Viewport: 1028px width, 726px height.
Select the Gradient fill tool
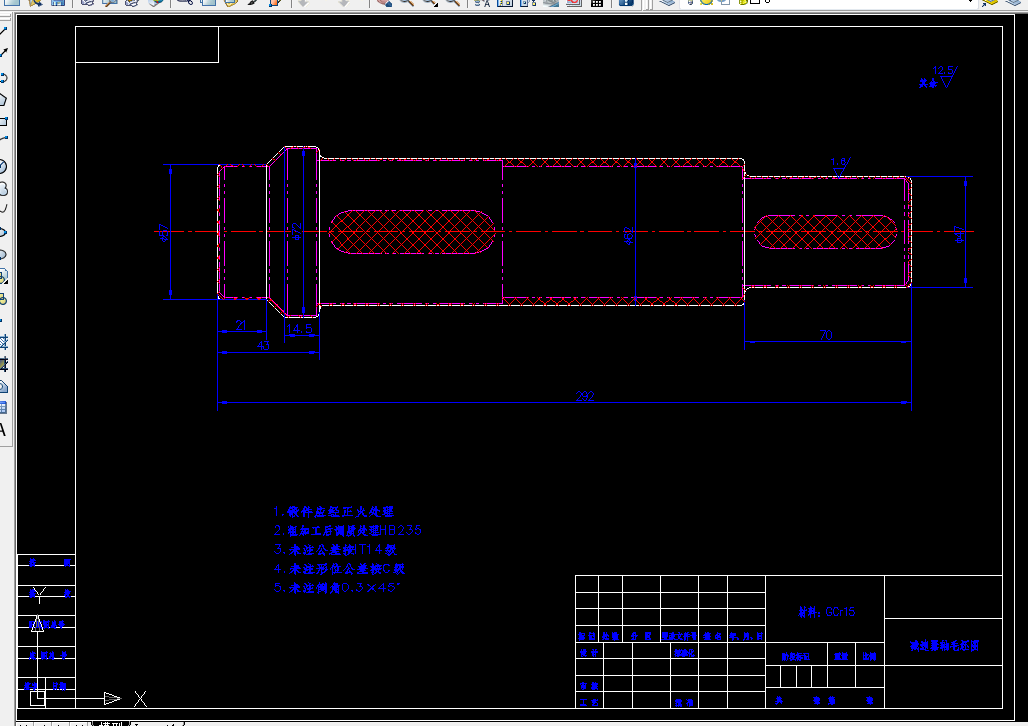pyautogui.click(x=3, y=364)
